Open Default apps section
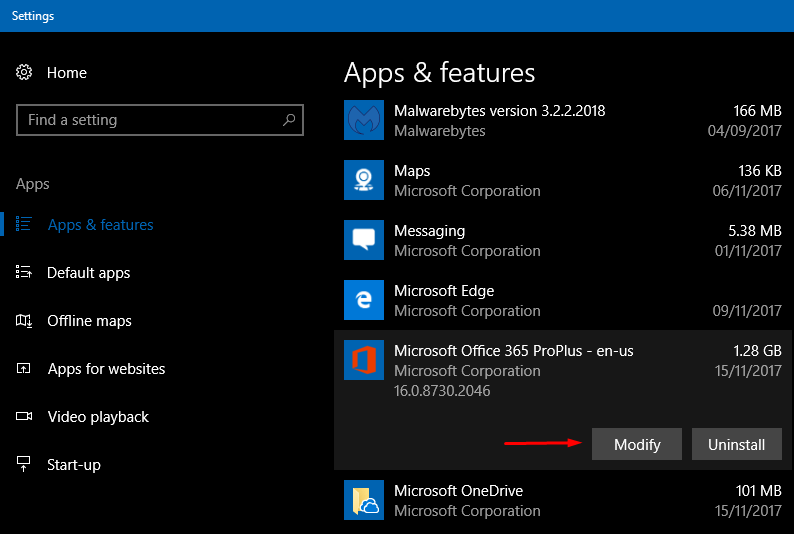The image size is (794, 534). point(89,273)
